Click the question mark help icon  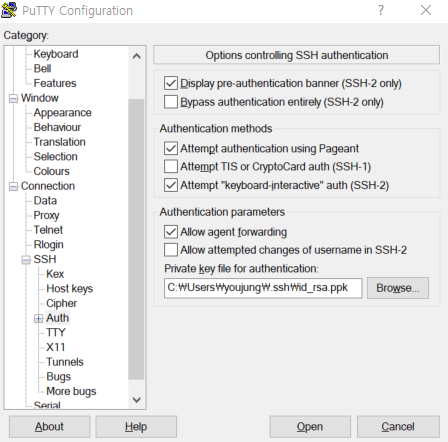point(381,10)
